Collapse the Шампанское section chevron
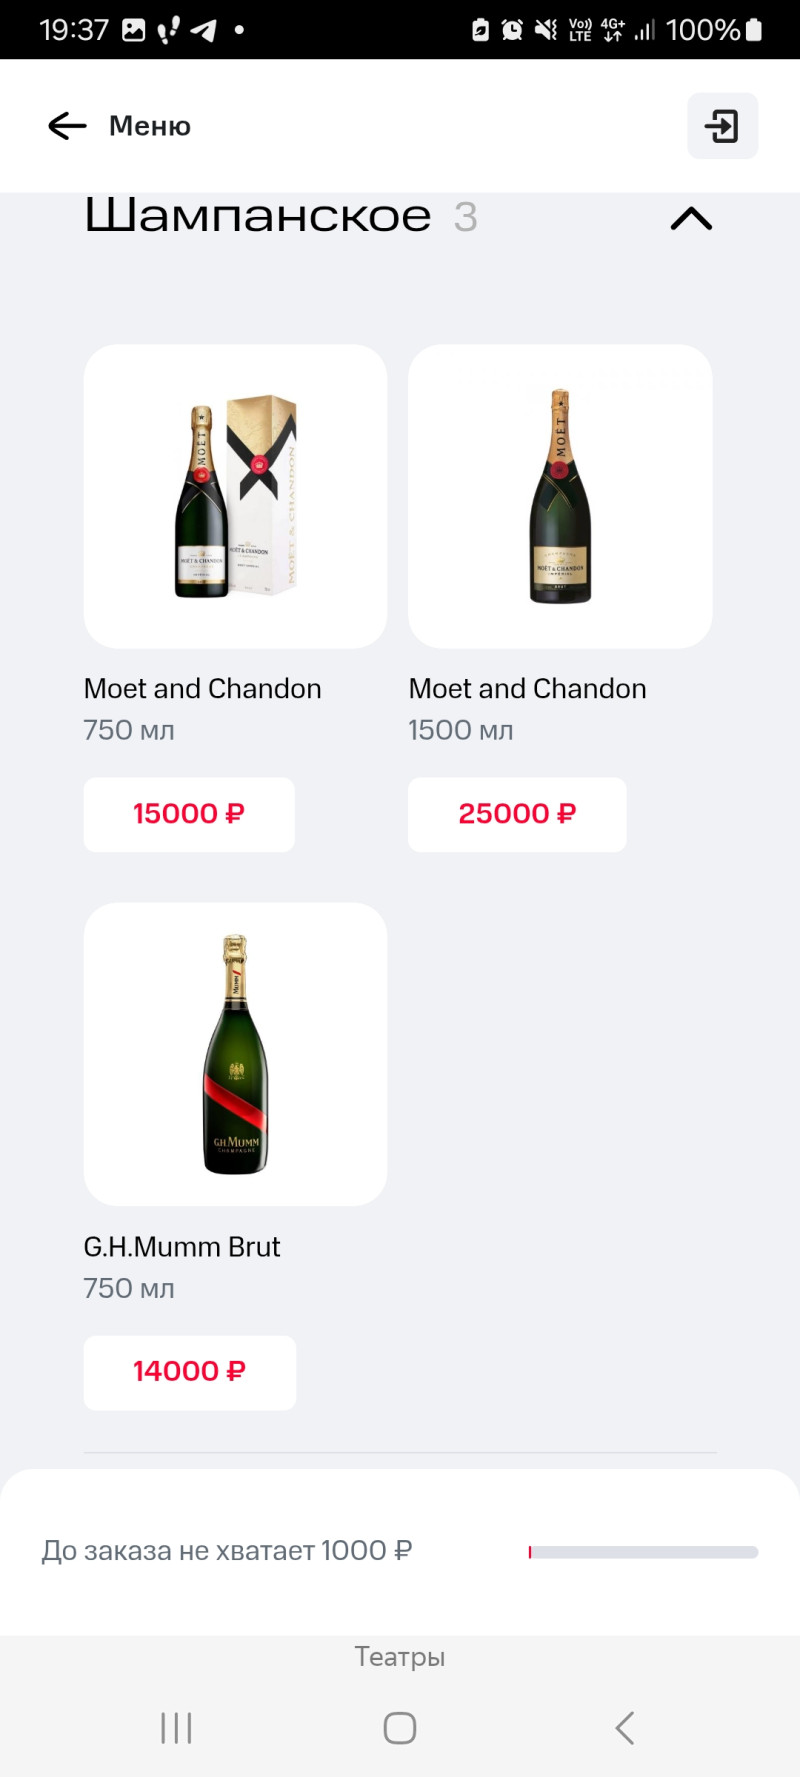Screen dimensions: 800x1777 pos(691,218)
